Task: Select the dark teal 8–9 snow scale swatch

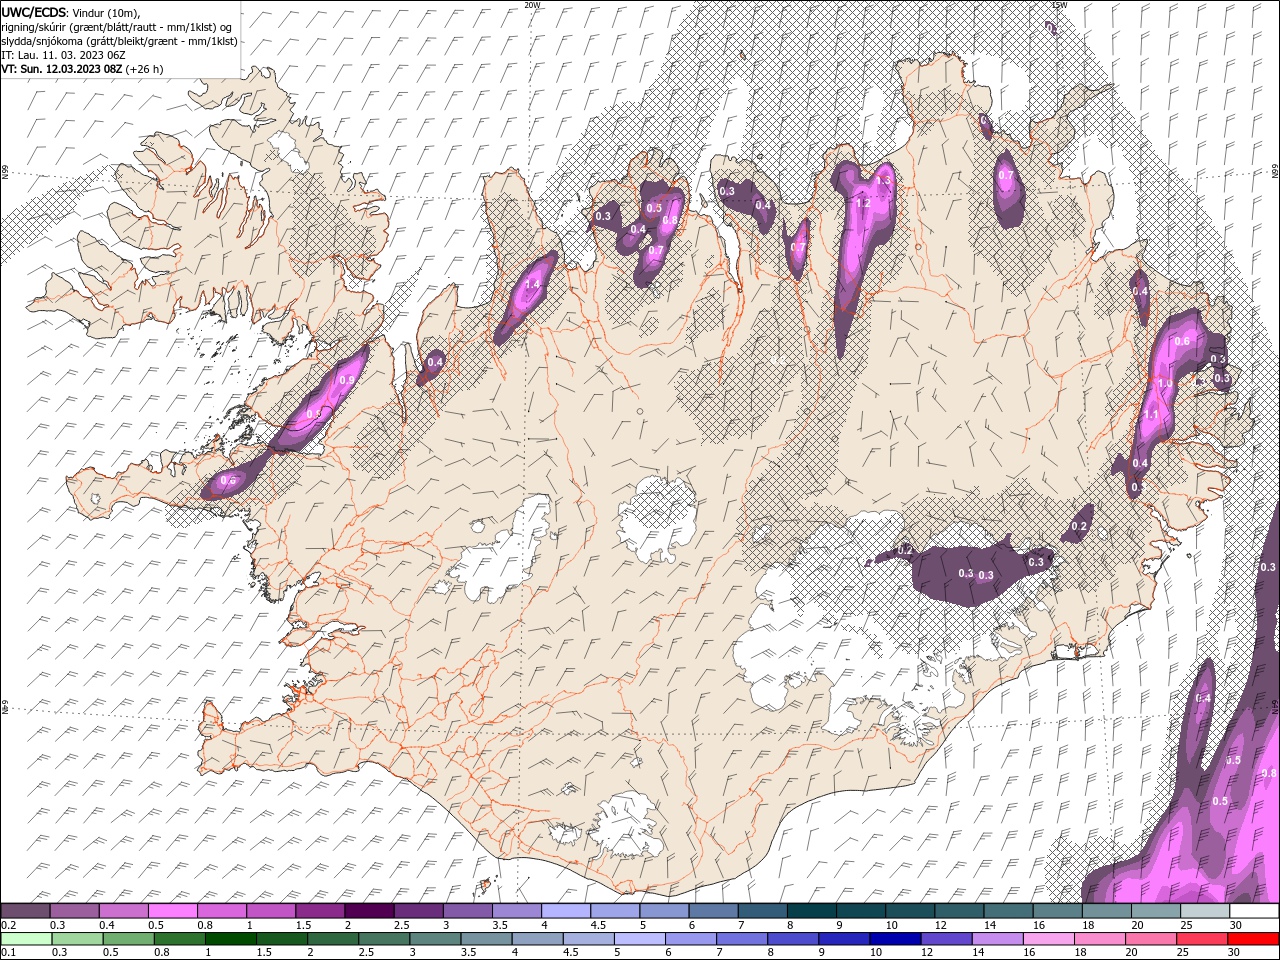Action: pos(812,911)
